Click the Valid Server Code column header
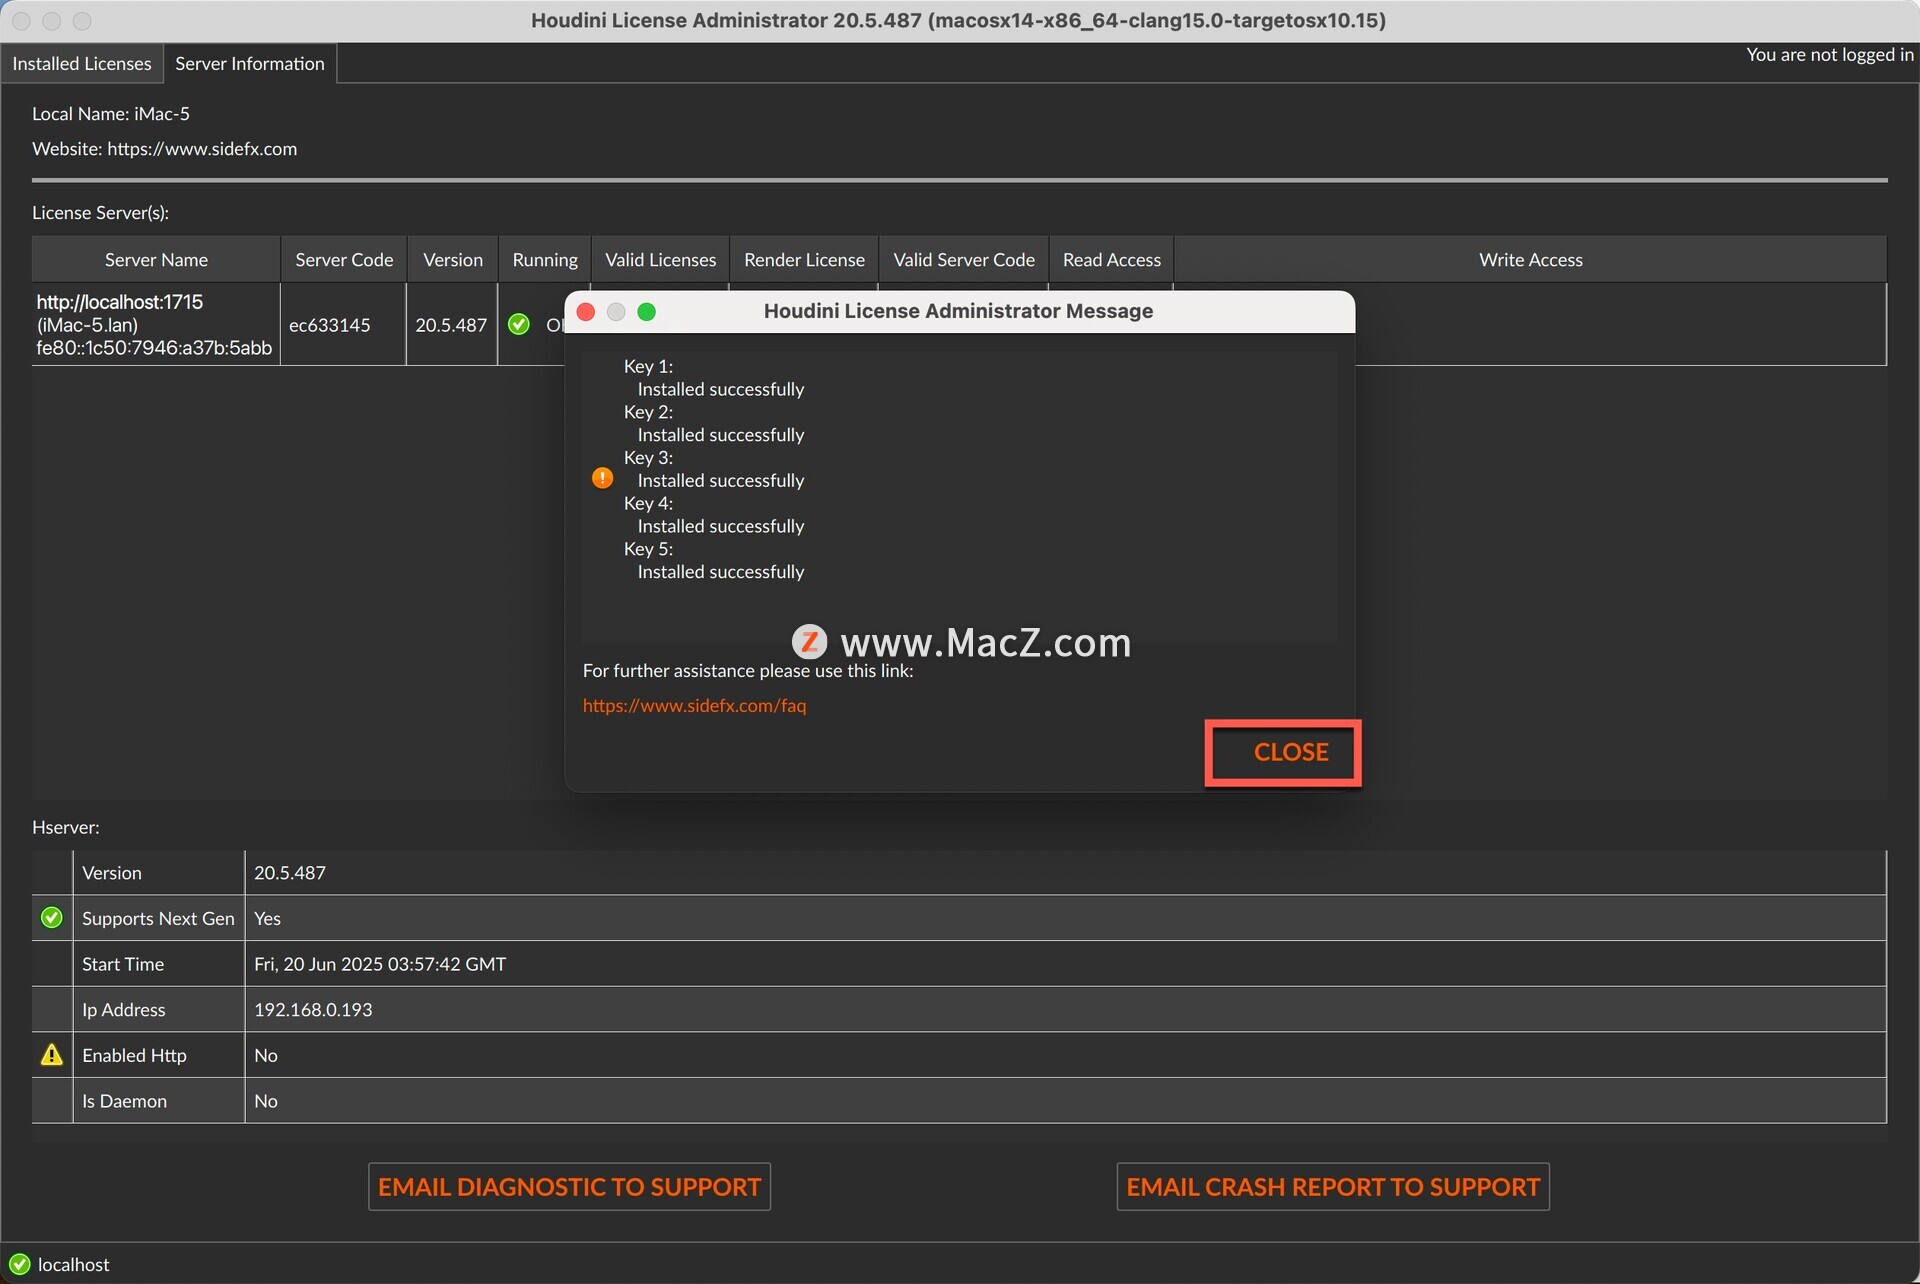The width and height of the screenshot is (1920, 1284). [963, 260]
